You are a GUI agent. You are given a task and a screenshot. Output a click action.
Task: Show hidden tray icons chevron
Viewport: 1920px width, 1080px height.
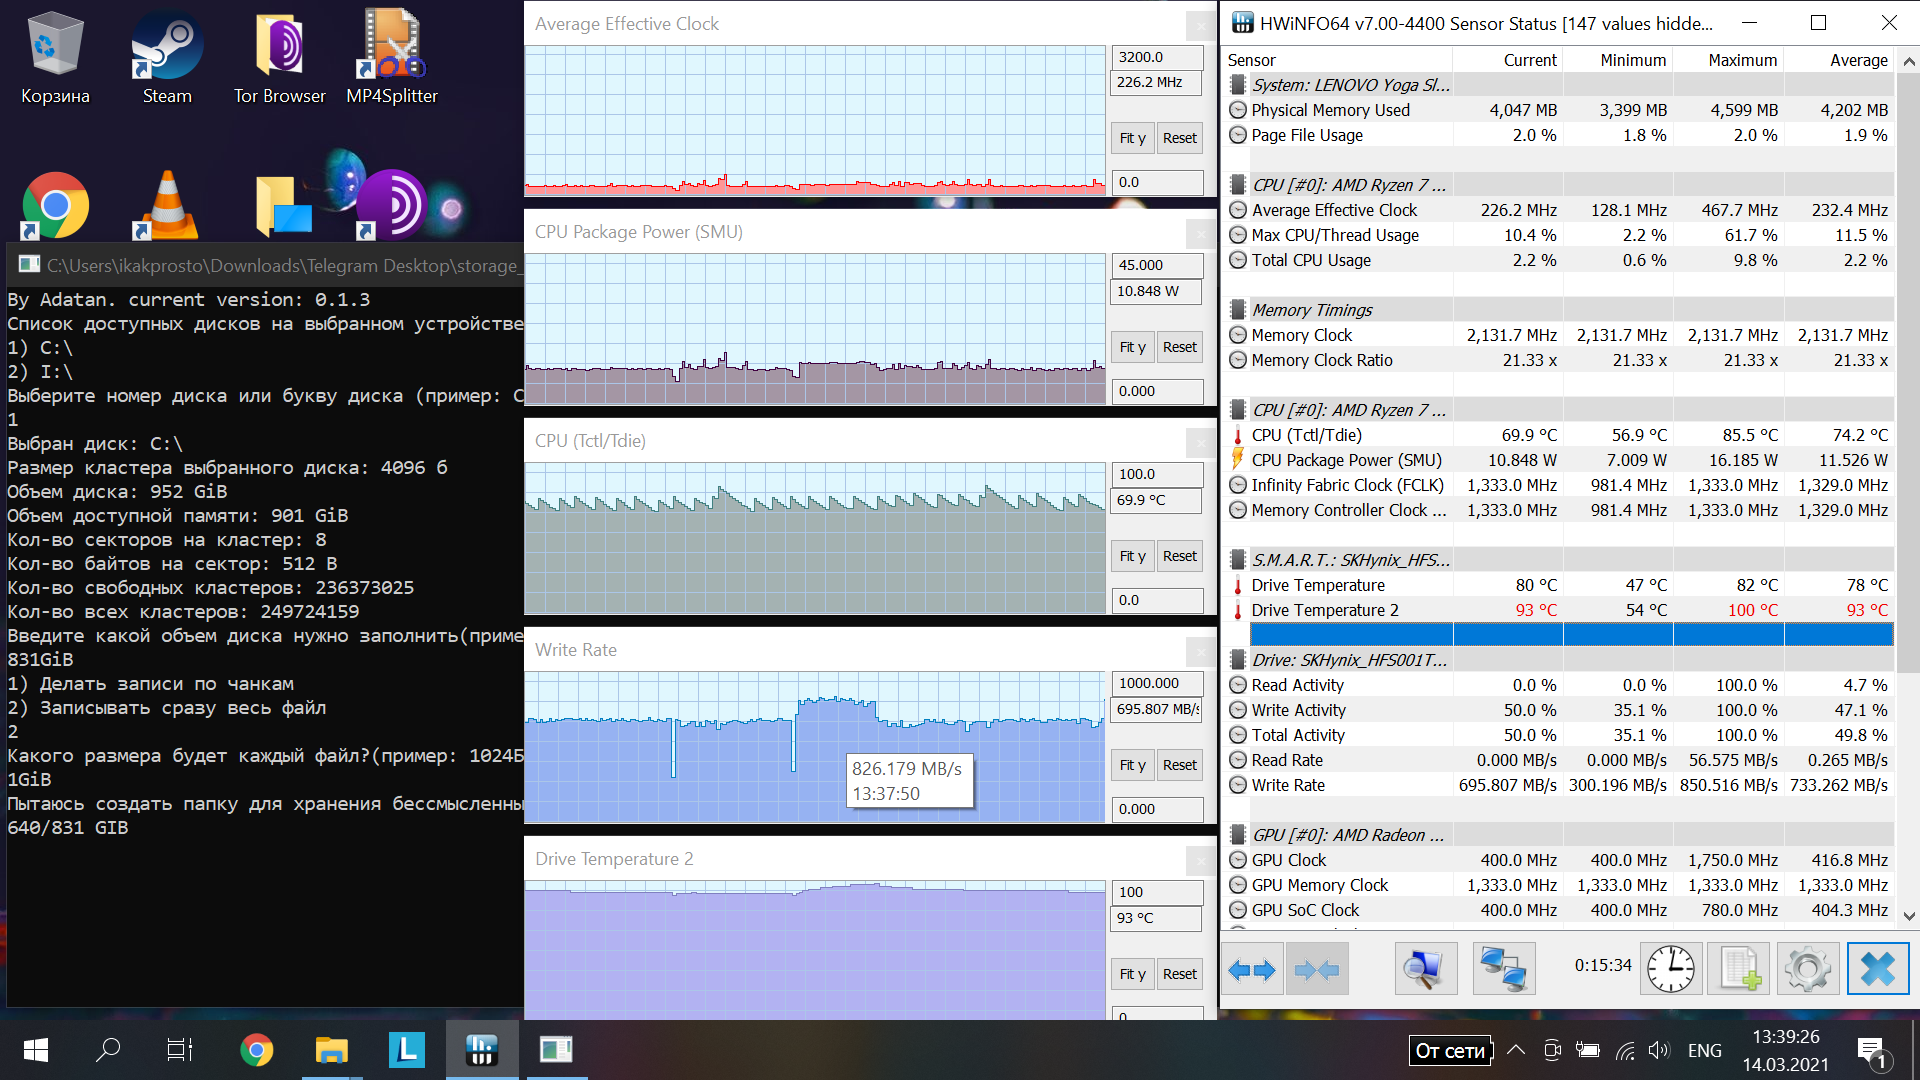pos(1516,1050)
